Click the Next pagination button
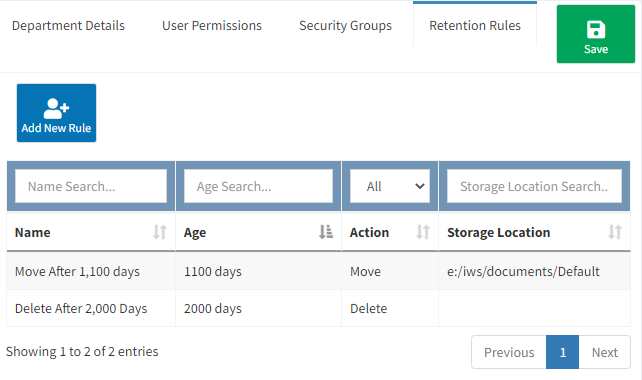This screenshot has height=380, width=642. (x=605, y=352)
